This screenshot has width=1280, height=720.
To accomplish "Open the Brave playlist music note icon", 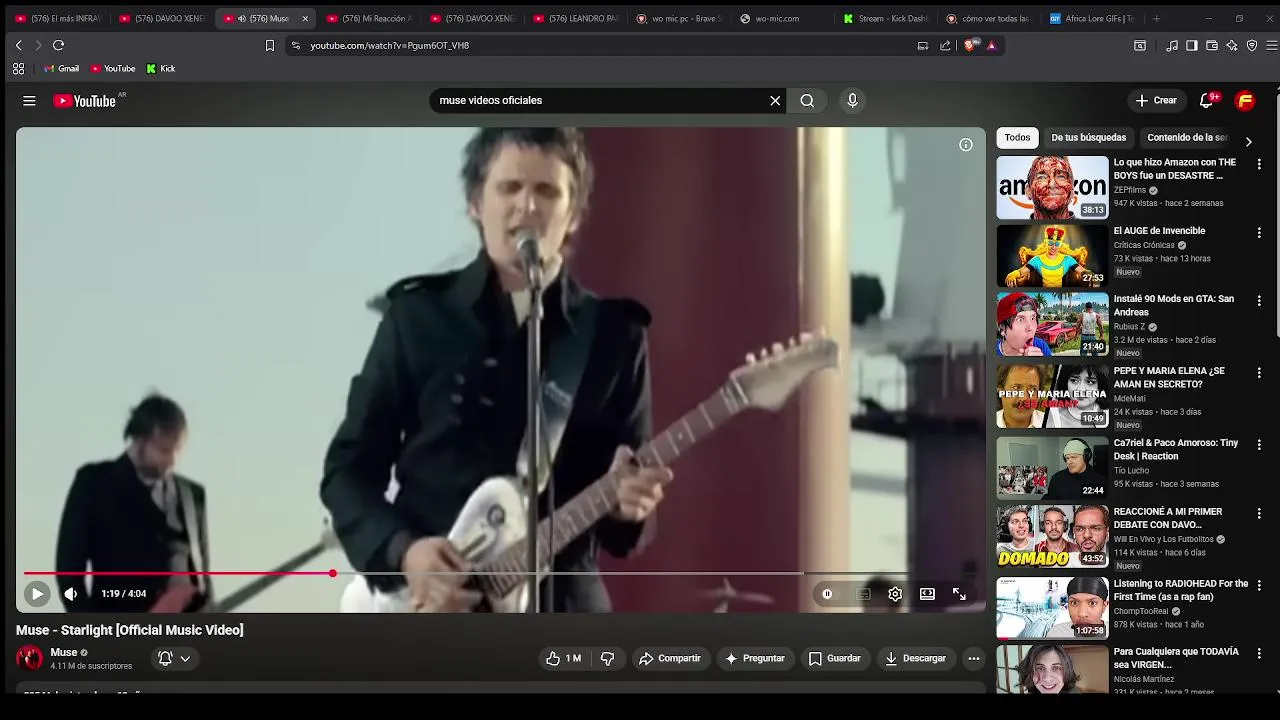I will point(1172,45).
